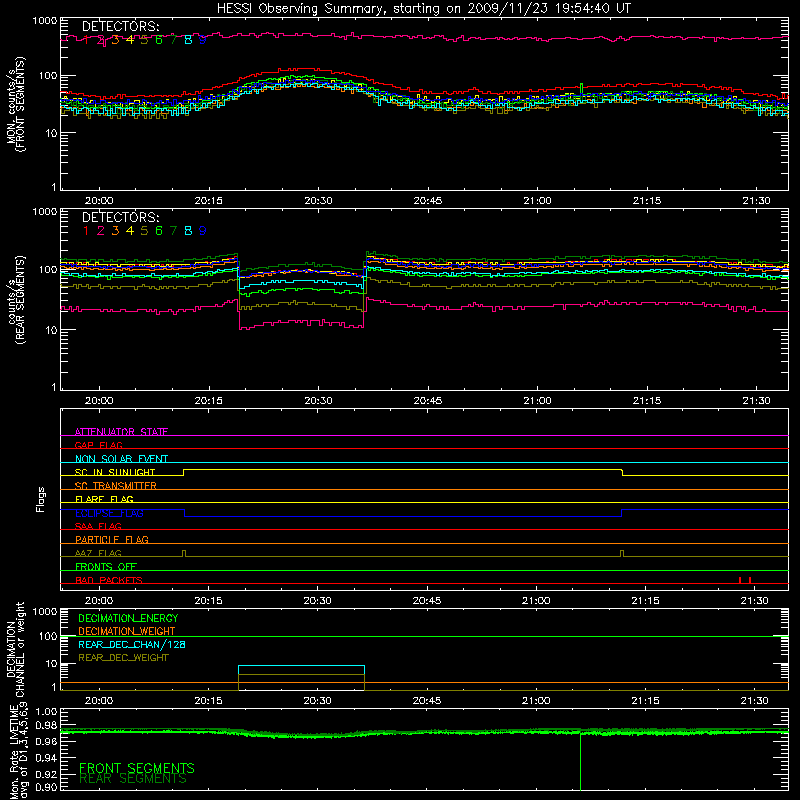This screenshot has height=800, width=800.
Task: Click the SAA FLAG label
Action: click(98, 526)
